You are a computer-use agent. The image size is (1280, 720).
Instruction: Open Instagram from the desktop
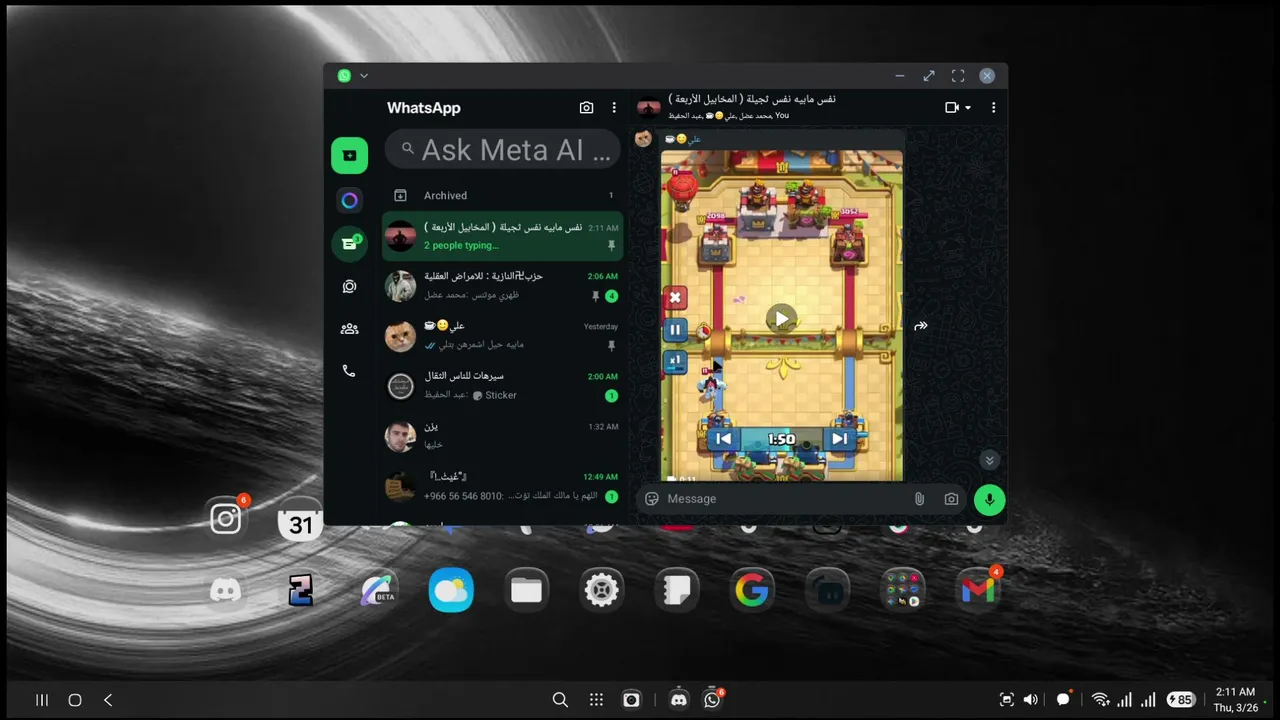(226, 518)
